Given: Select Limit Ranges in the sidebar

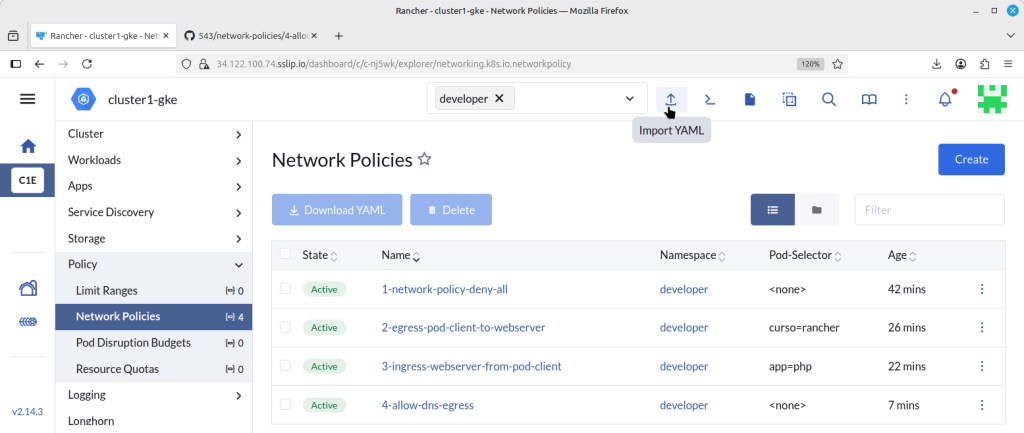Looking at the screenshot, I should (155, 291).
